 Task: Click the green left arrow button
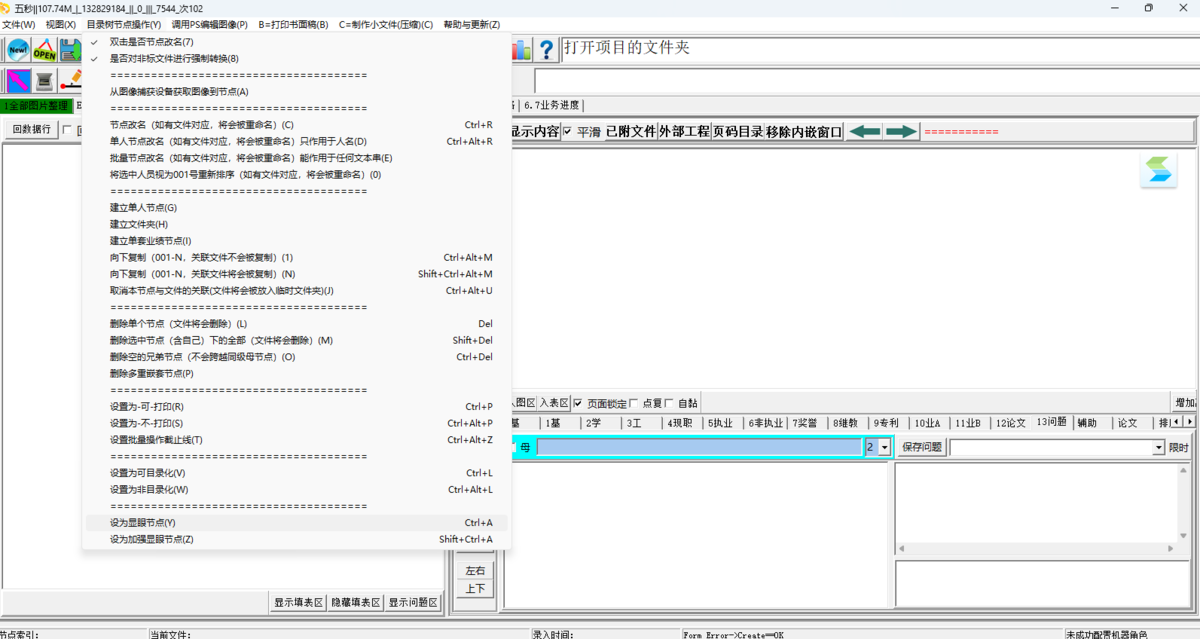pos(865,131)
